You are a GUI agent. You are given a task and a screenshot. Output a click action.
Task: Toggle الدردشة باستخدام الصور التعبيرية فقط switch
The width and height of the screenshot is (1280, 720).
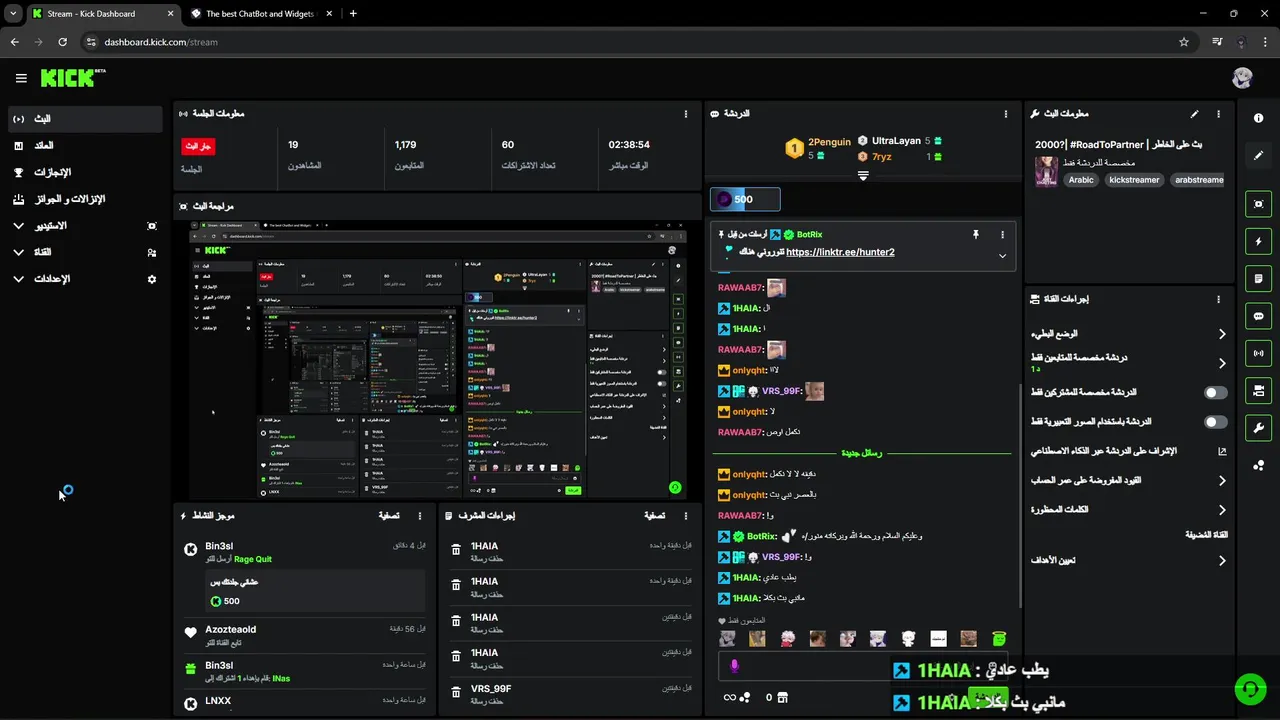point(1215,422)
